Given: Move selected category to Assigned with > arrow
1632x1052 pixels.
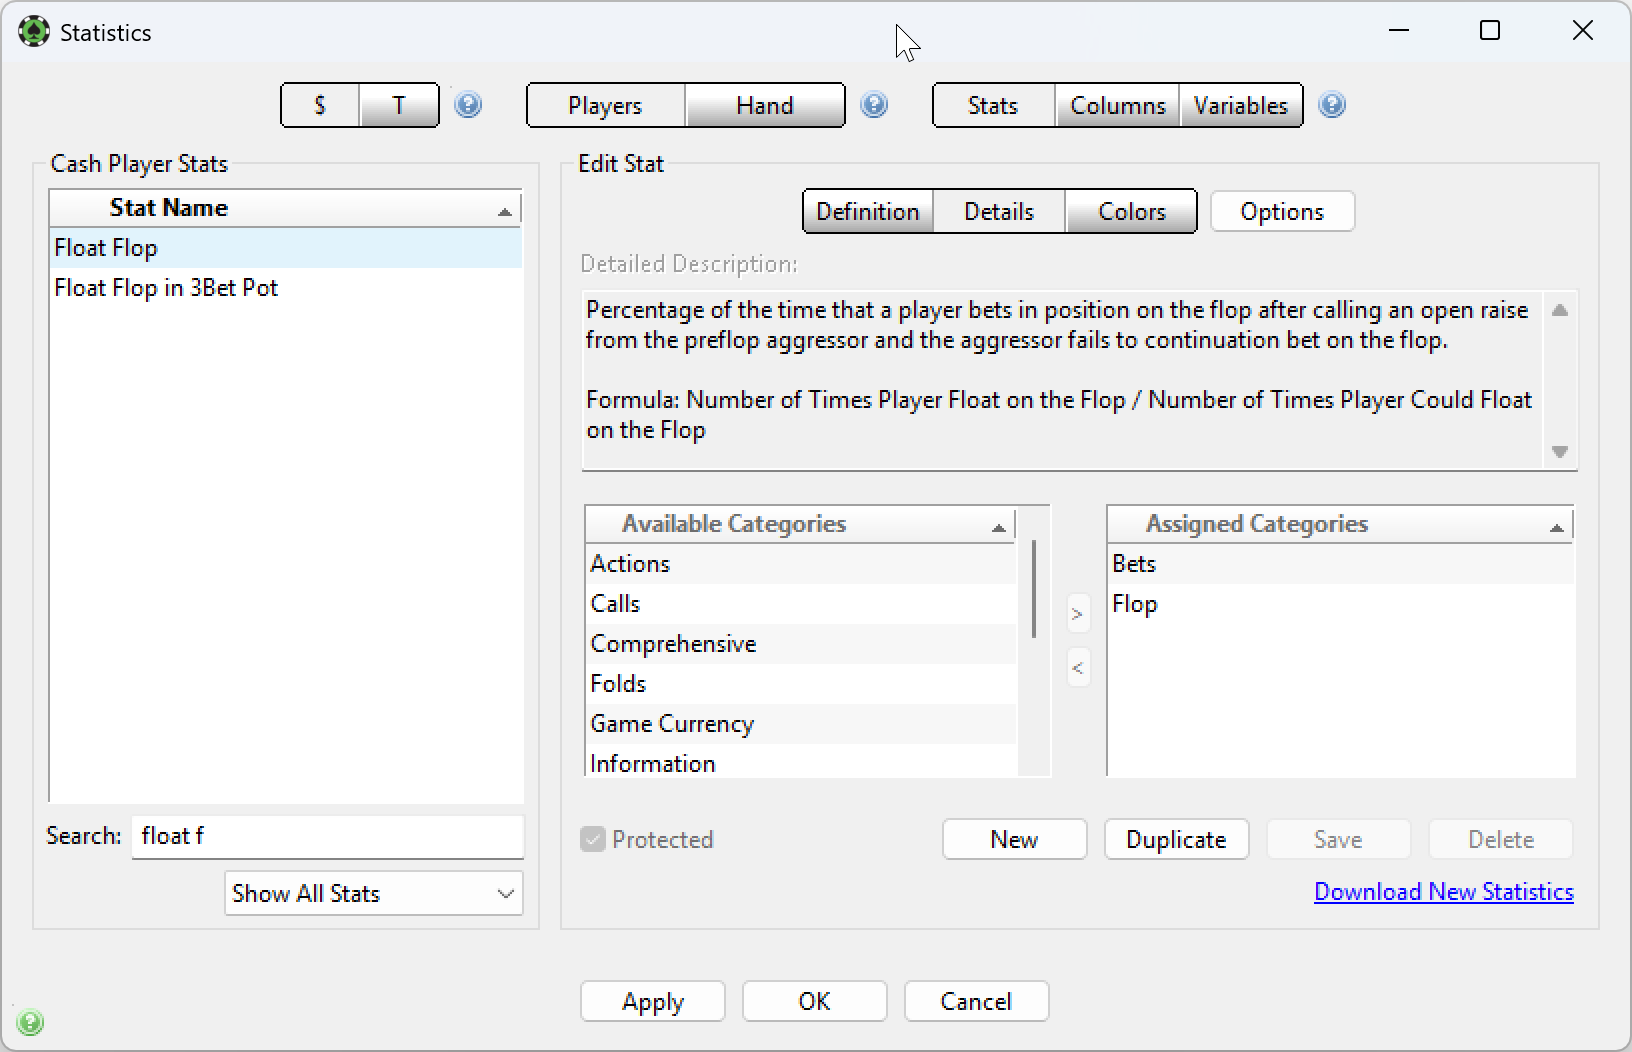Looking at the screenshot, I should (1077, 614).
